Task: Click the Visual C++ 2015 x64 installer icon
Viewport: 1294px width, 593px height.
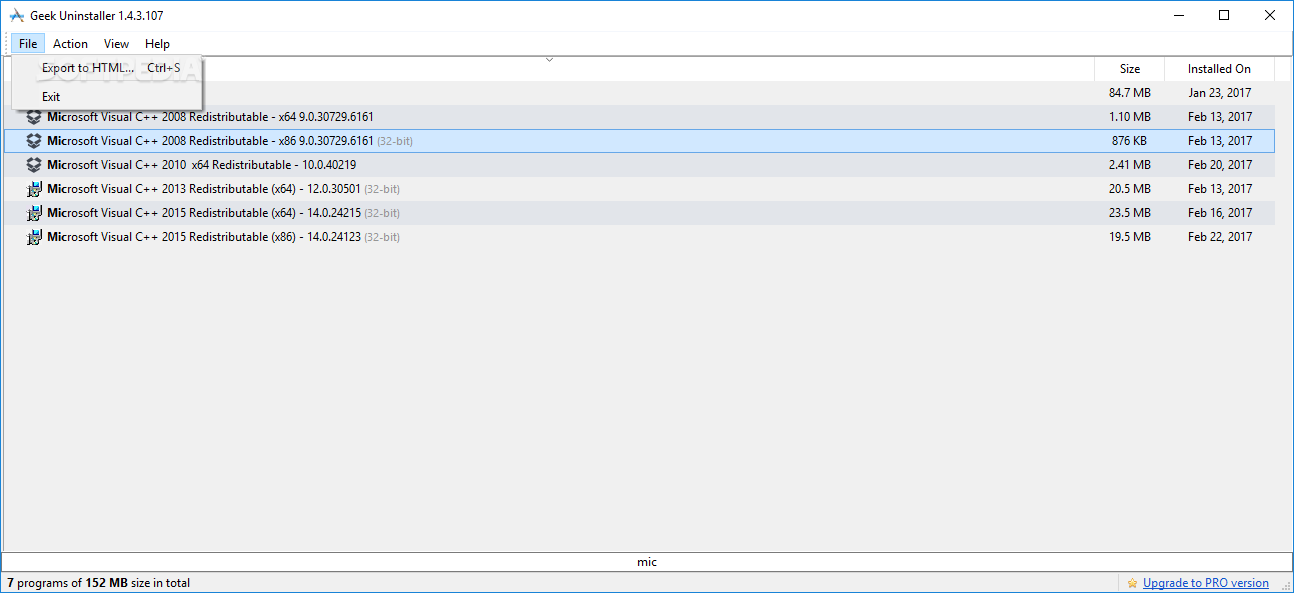Action: [34, 213]
